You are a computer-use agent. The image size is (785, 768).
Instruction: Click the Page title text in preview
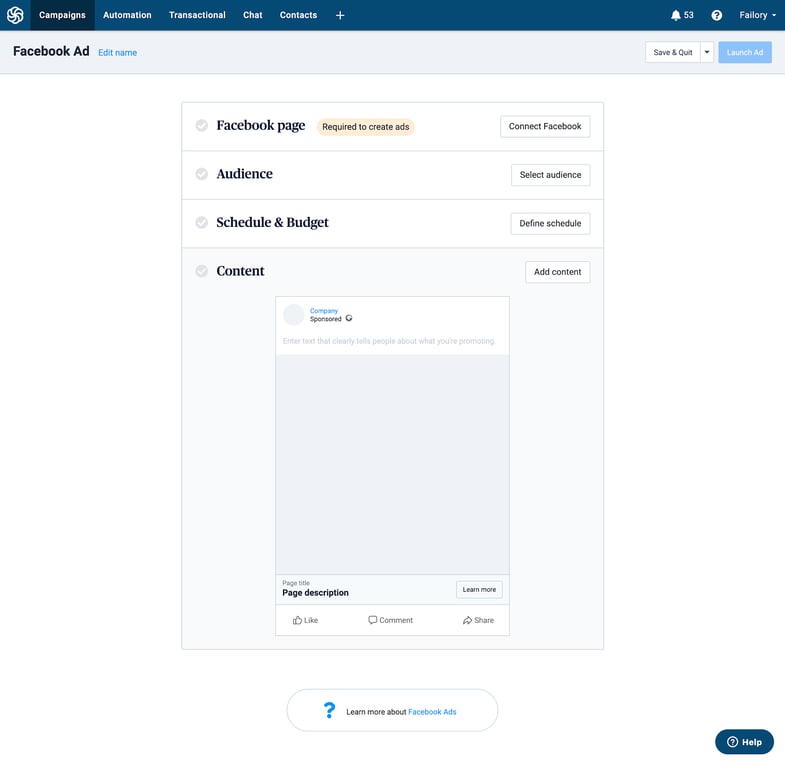point(296,583)
